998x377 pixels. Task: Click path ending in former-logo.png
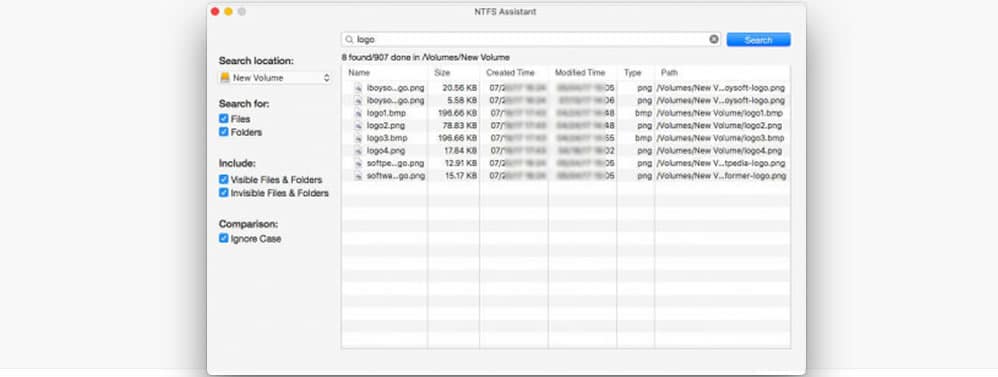[722, 175]
